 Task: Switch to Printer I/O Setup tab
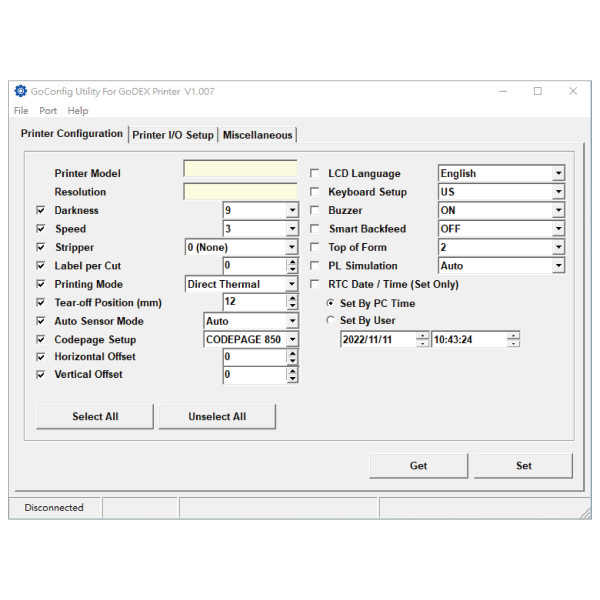(x=173, y=135)
